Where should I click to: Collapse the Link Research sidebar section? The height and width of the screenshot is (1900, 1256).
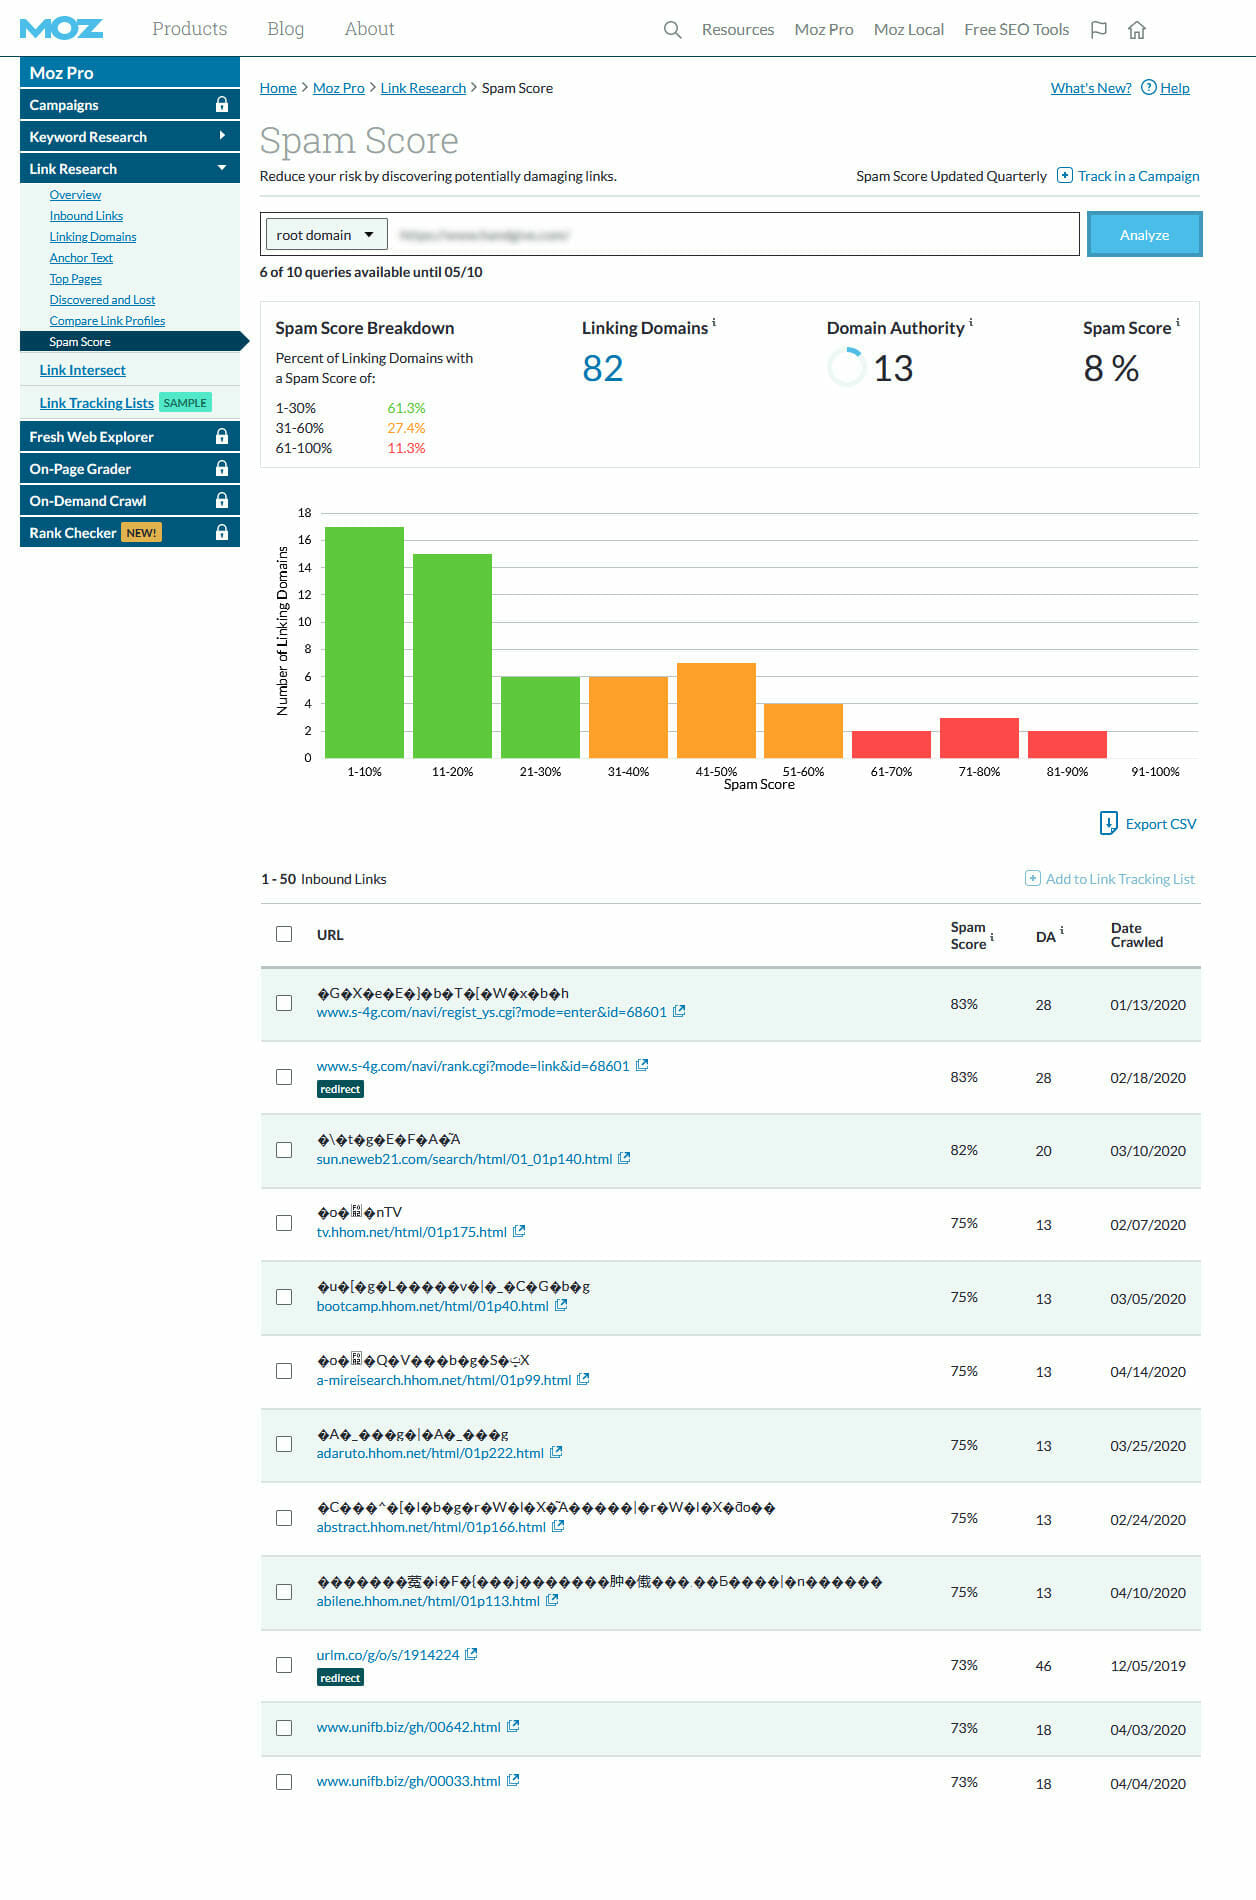(x=130, y=168)
